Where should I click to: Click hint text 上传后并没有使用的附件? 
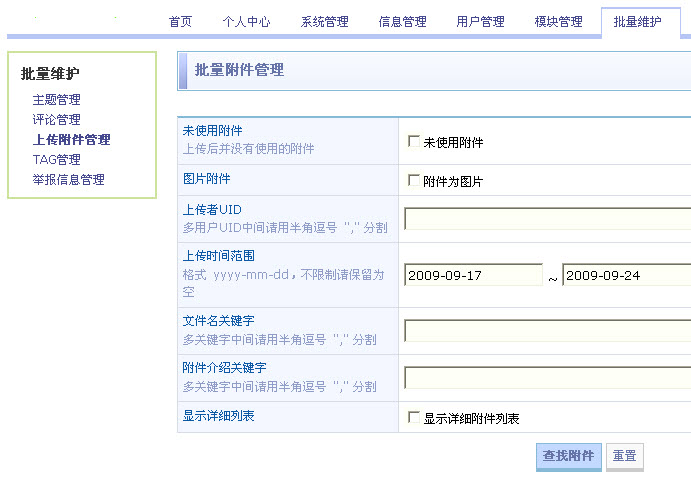pyautogui.click(x=249, y=149)
